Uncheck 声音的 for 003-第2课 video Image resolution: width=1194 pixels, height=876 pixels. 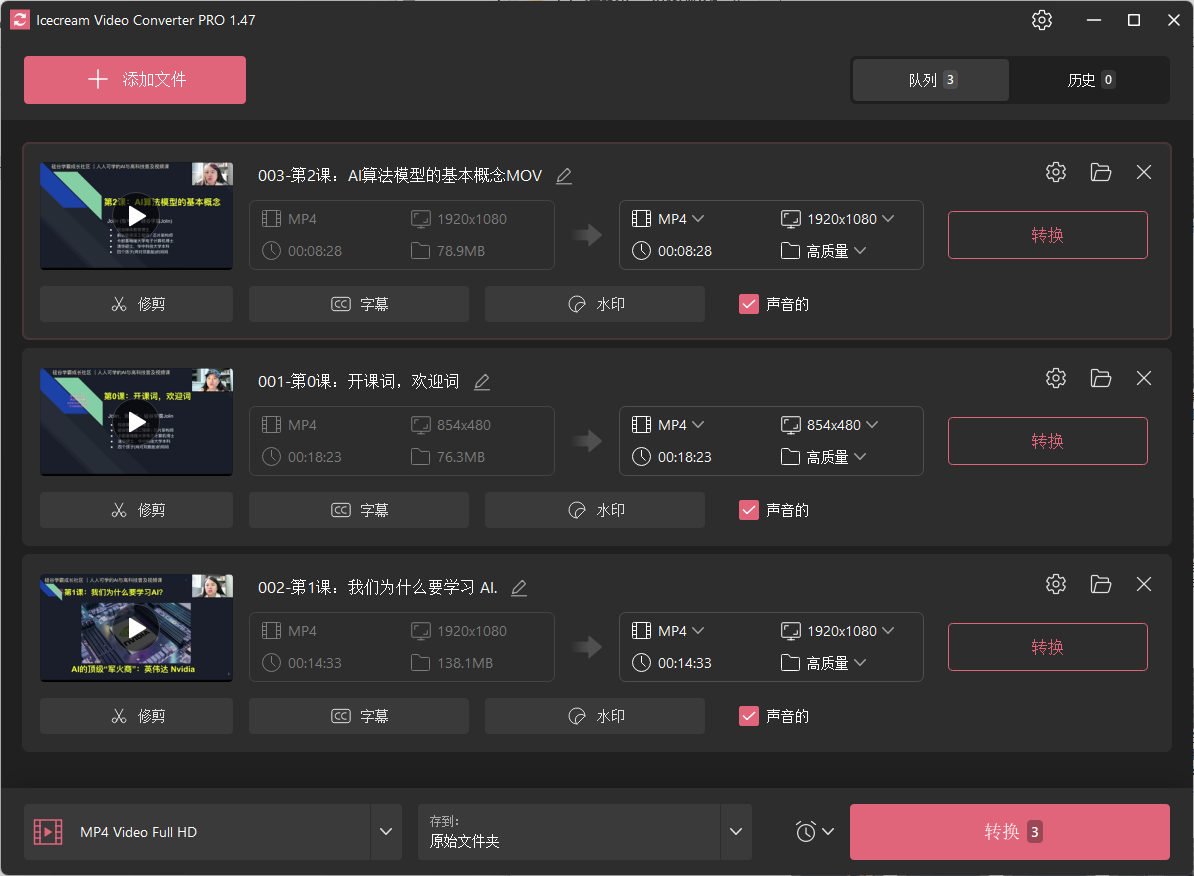(x=749, y=304)
